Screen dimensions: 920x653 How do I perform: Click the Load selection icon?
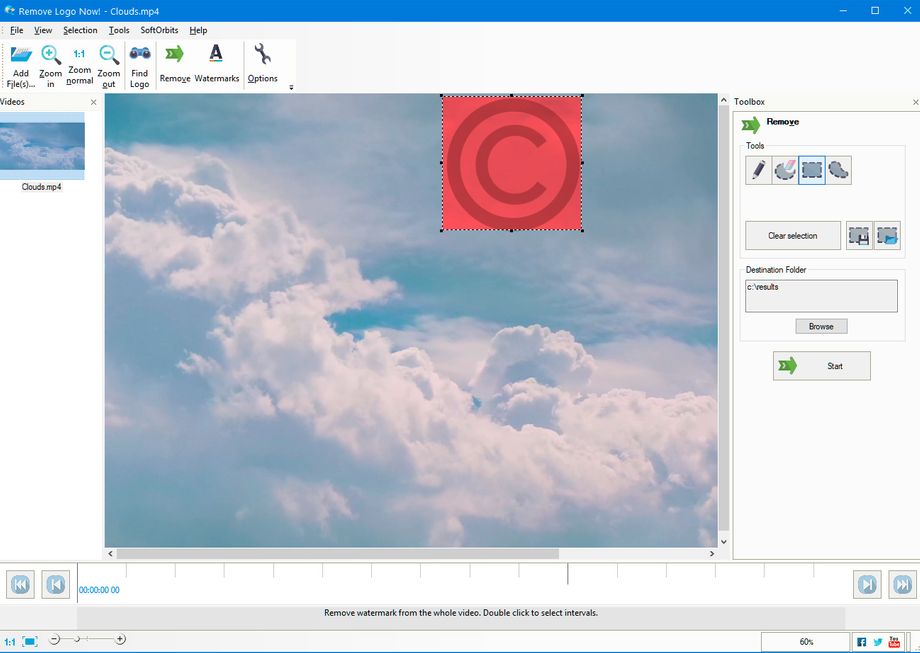point(887,236)
